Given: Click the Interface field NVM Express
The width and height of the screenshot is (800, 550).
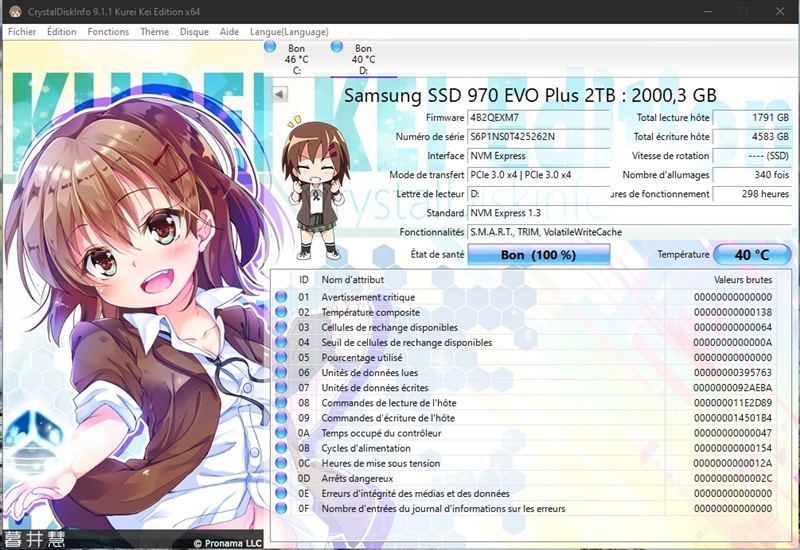Looking at the screenshot, I should tap(538, 156).
